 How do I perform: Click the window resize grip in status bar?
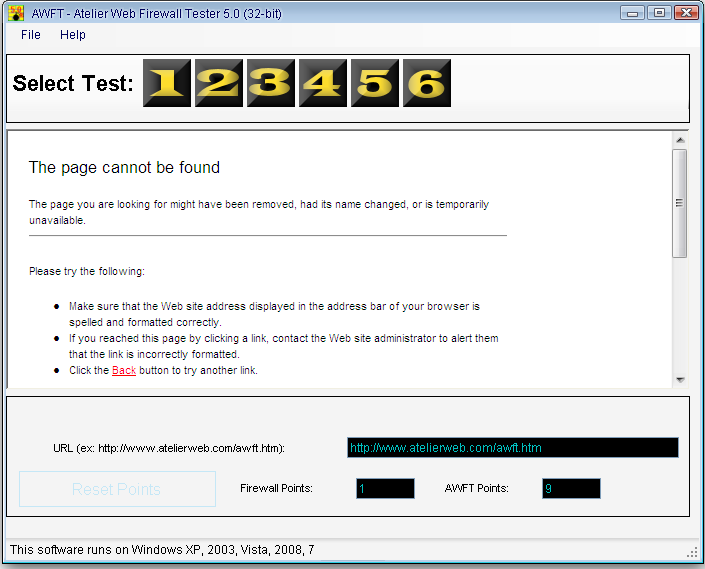tap(692, 553)
